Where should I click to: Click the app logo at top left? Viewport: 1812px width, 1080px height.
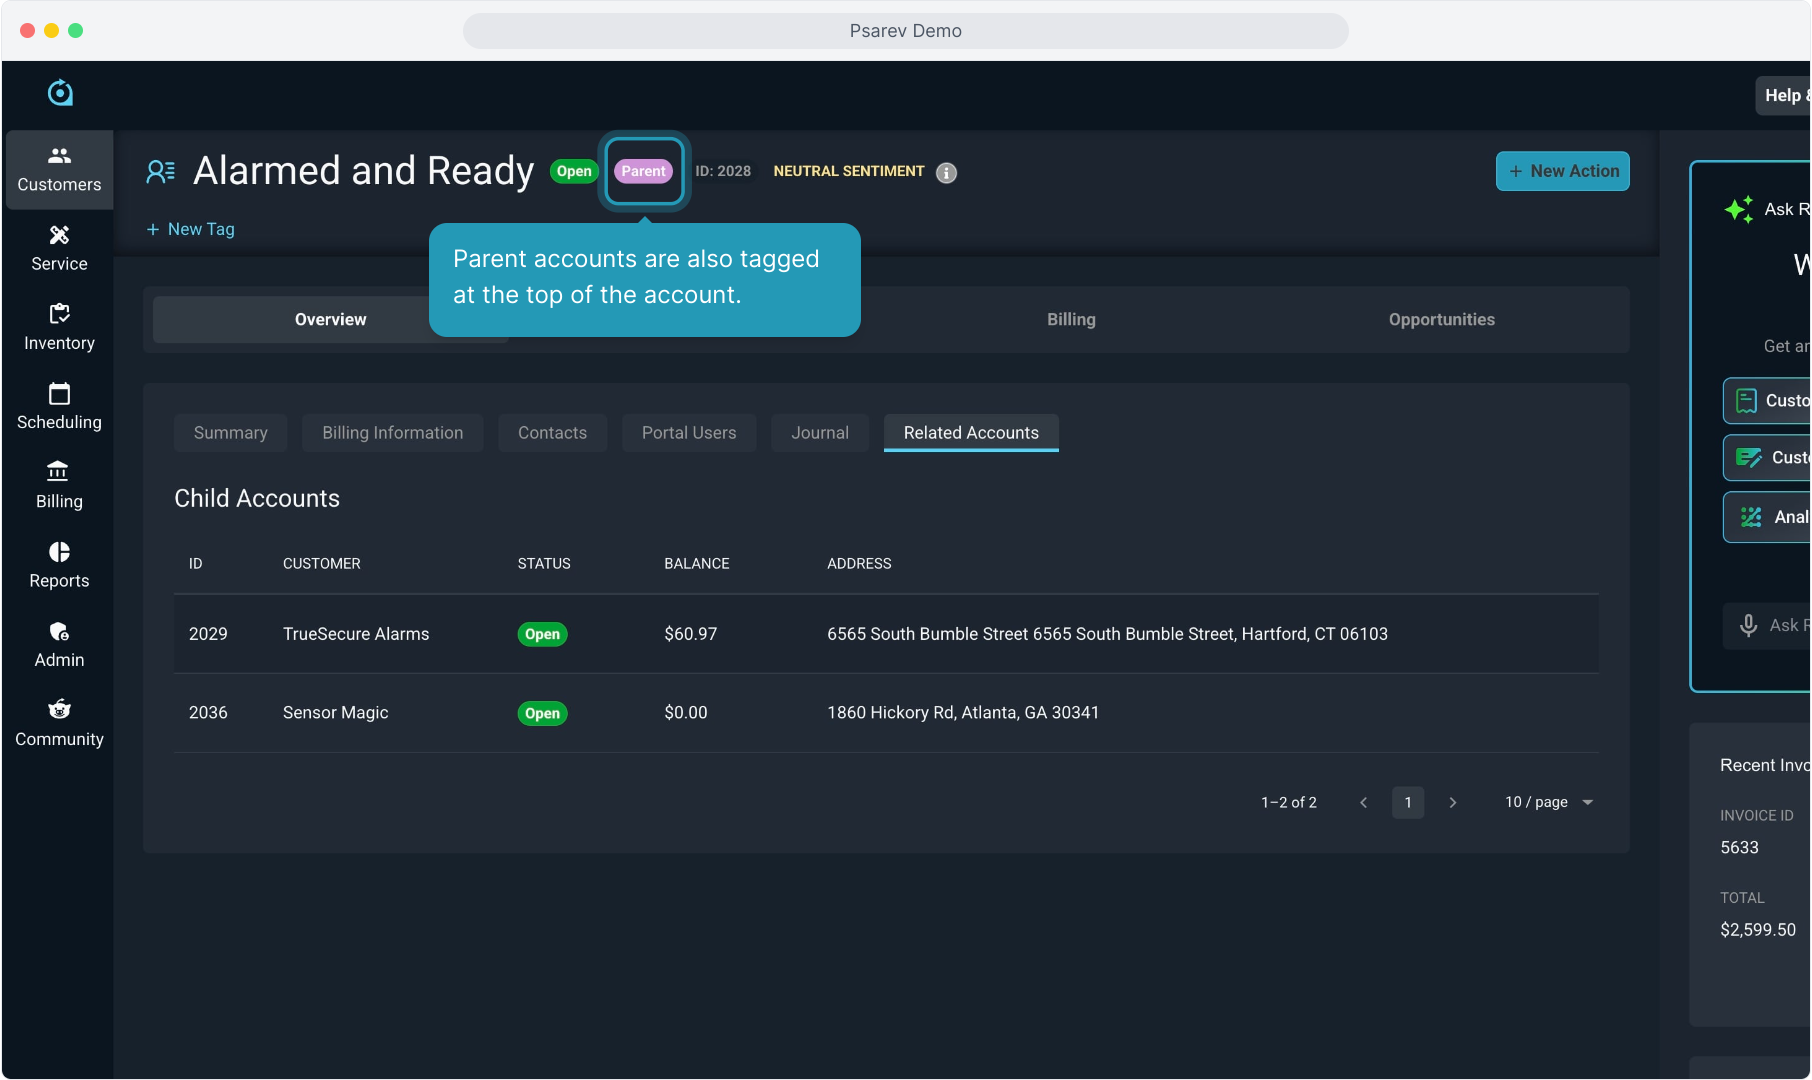coord(60,93)
